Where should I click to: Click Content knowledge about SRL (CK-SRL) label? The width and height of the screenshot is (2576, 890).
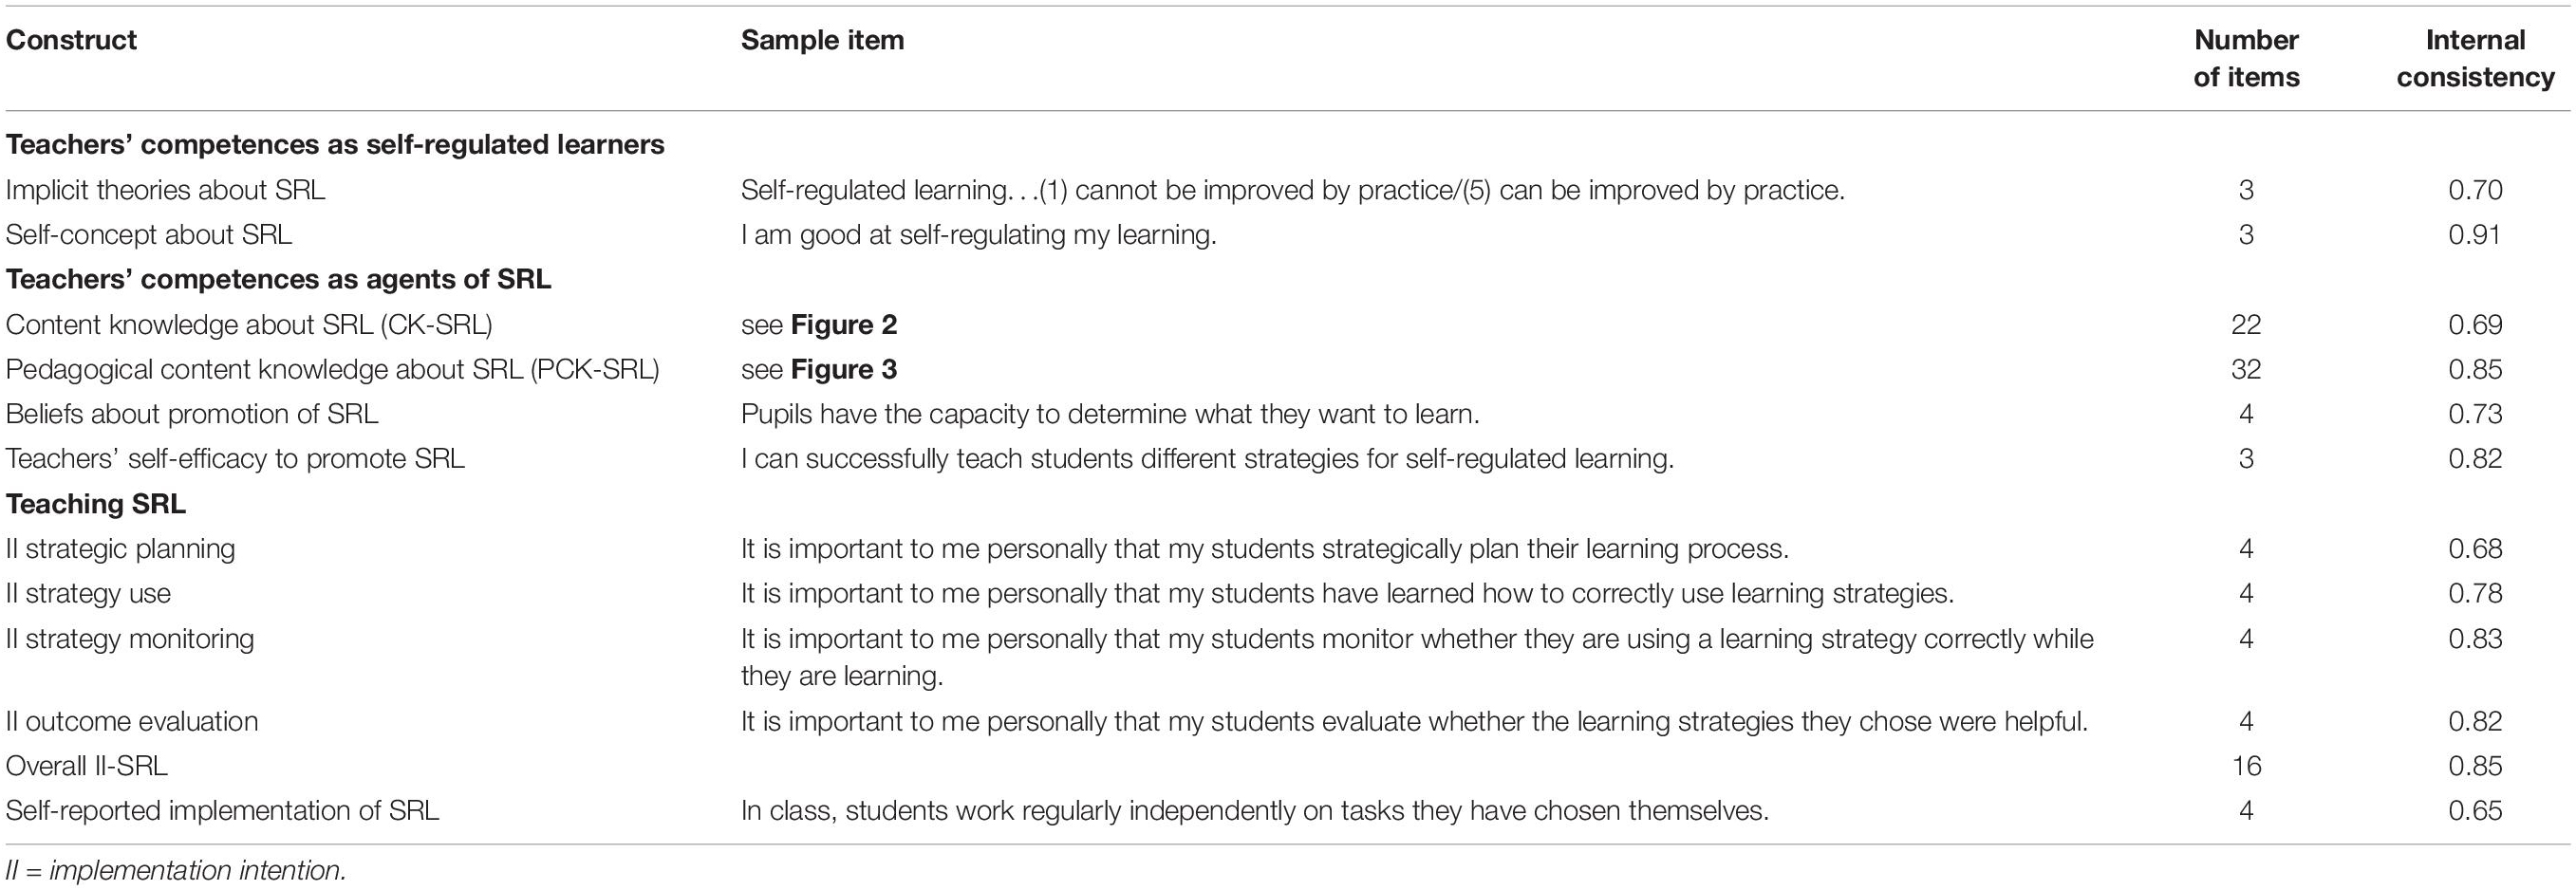pyautogui.click(x=249, y=325)
